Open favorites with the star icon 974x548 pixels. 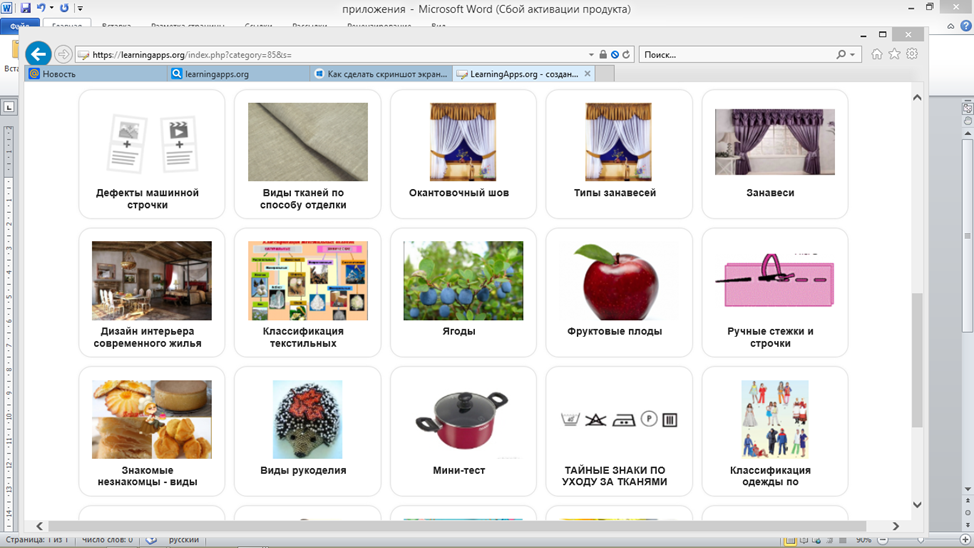pyautogui.click(x=894, y=55)
